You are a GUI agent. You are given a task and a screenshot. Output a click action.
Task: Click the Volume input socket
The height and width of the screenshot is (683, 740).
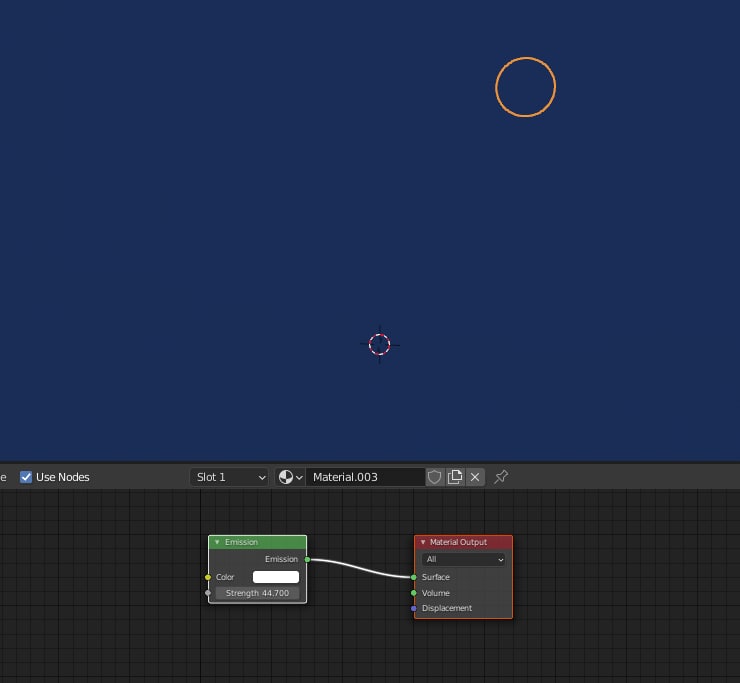click(x=414, y=593)
